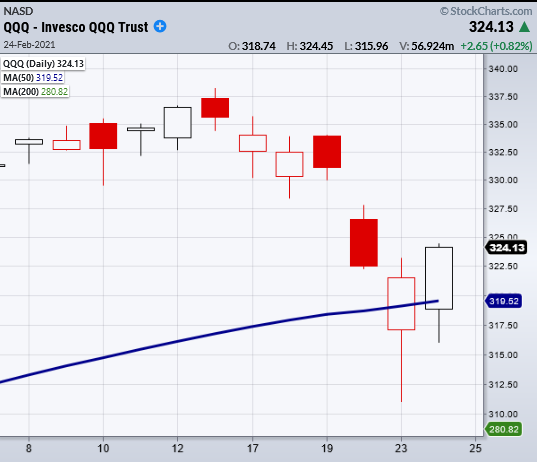Click date label 17 on the time axis
The height and width of the screenshot is (462, 537).
pos(252,448)
